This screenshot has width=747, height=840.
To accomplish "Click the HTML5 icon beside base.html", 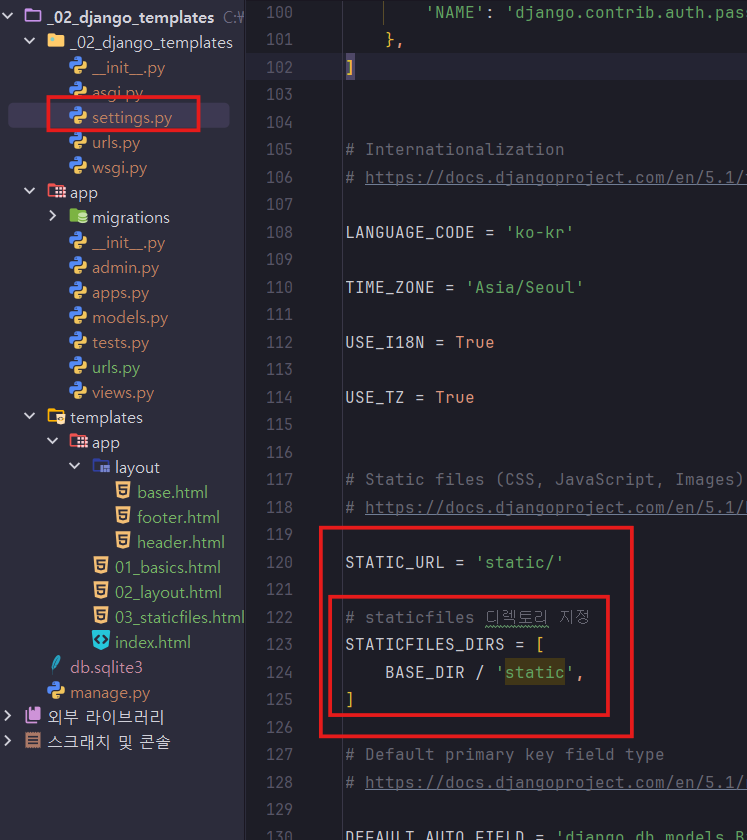I will tap(123, 490).
